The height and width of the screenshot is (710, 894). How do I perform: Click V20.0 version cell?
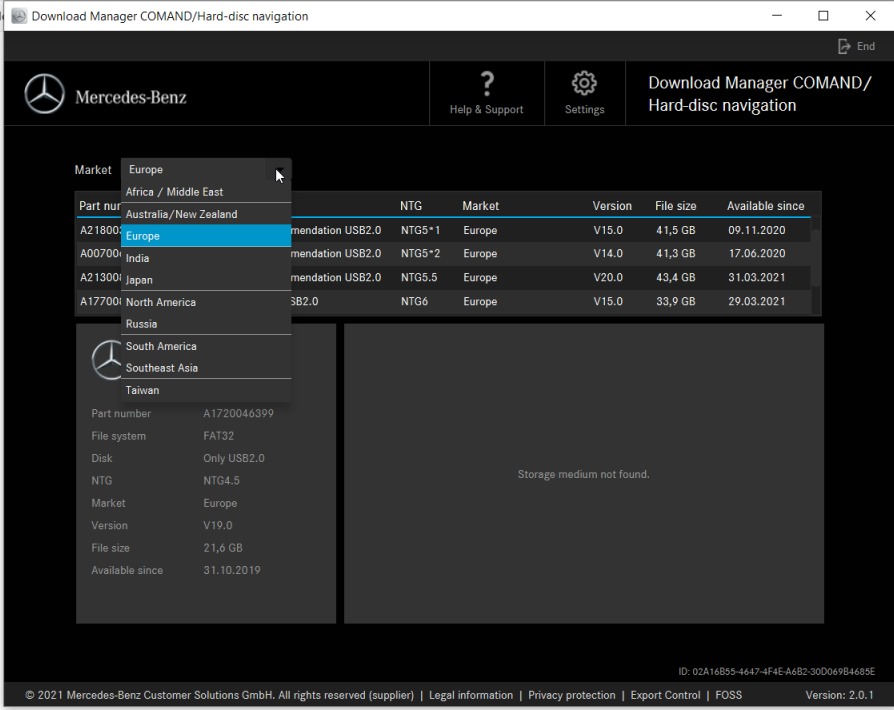[x=608, y=278]
